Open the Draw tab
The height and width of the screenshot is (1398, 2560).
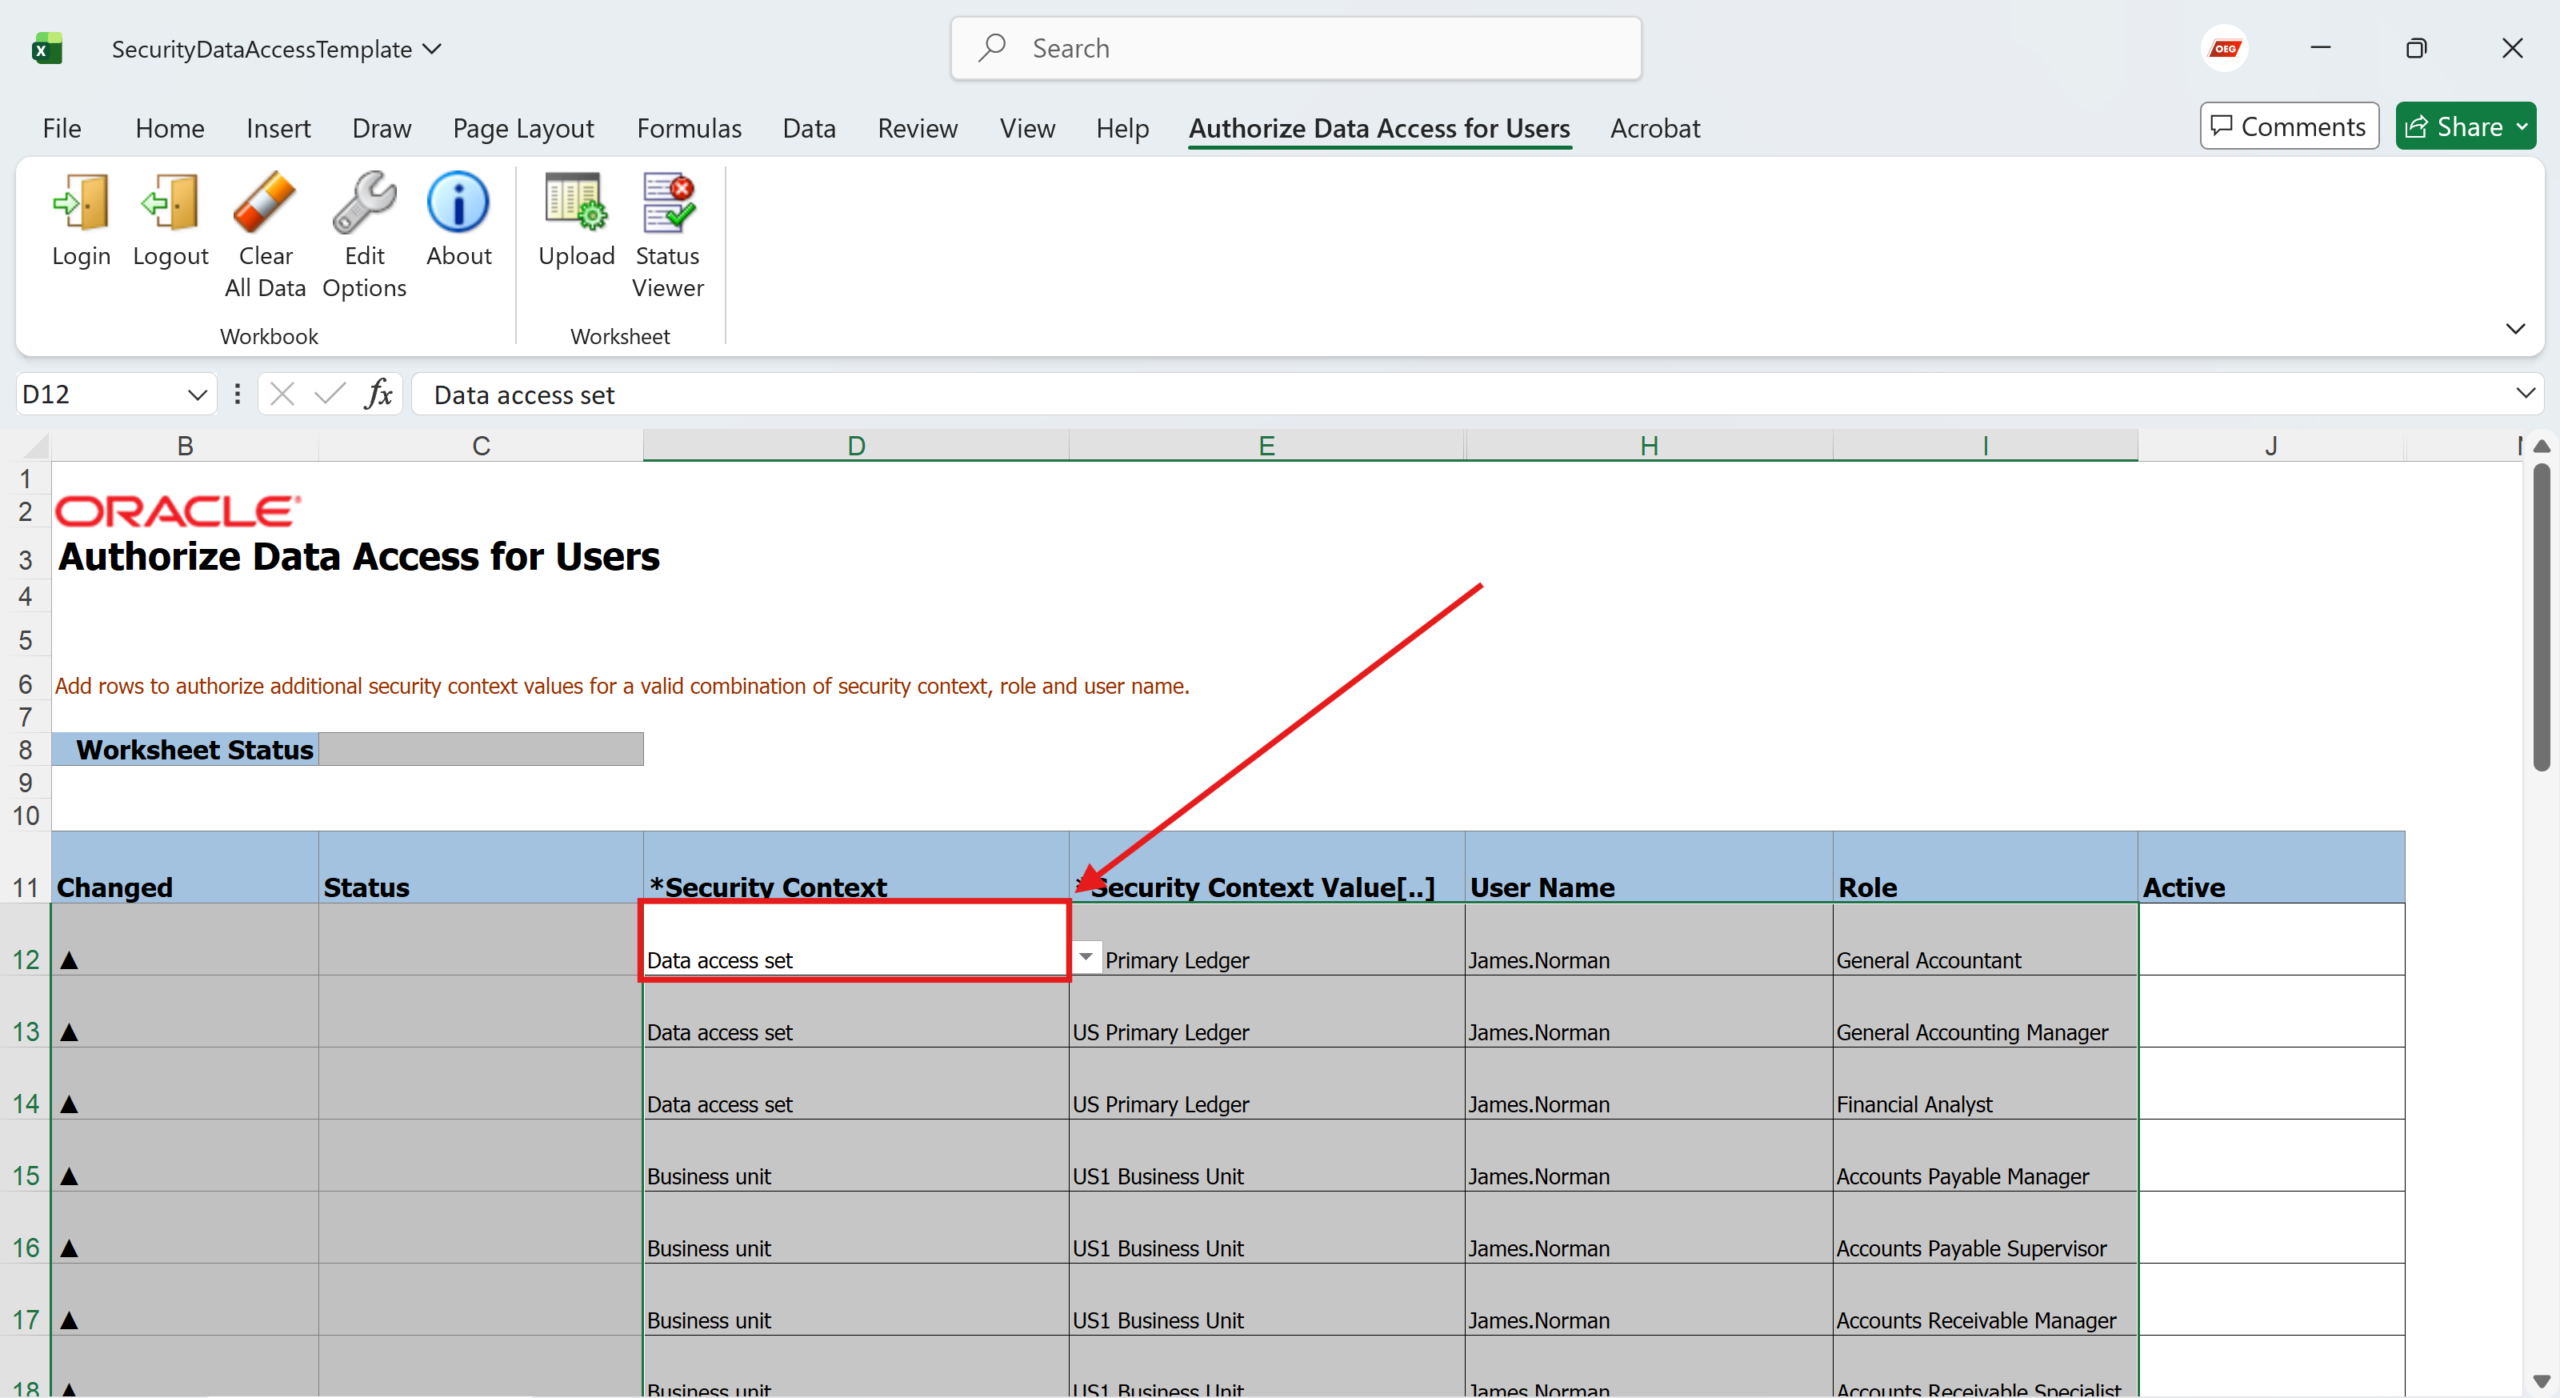[x=382, y=128]
